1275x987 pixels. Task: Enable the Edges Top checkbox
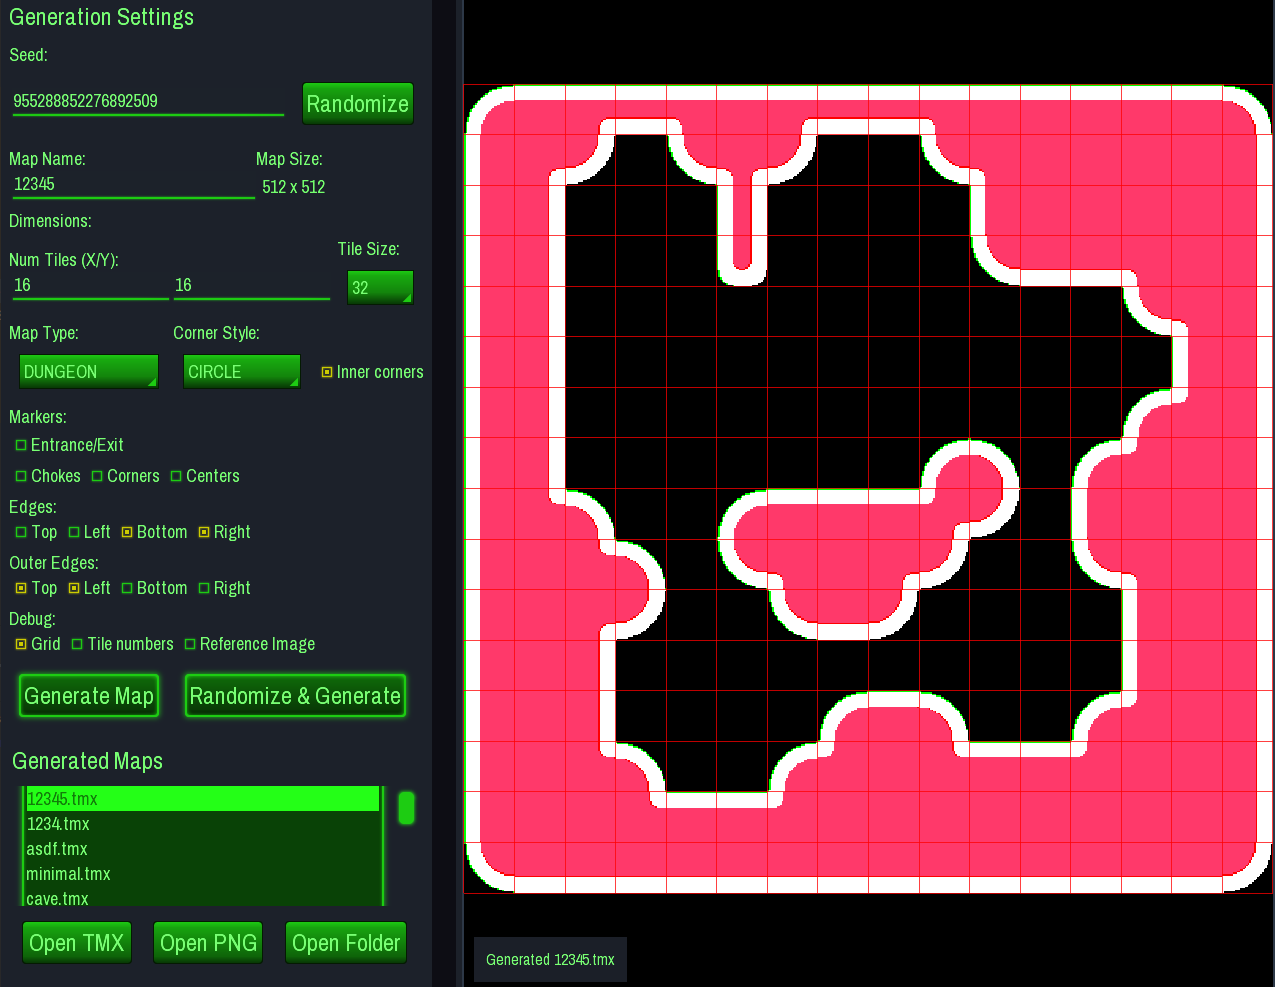(21, 532)
